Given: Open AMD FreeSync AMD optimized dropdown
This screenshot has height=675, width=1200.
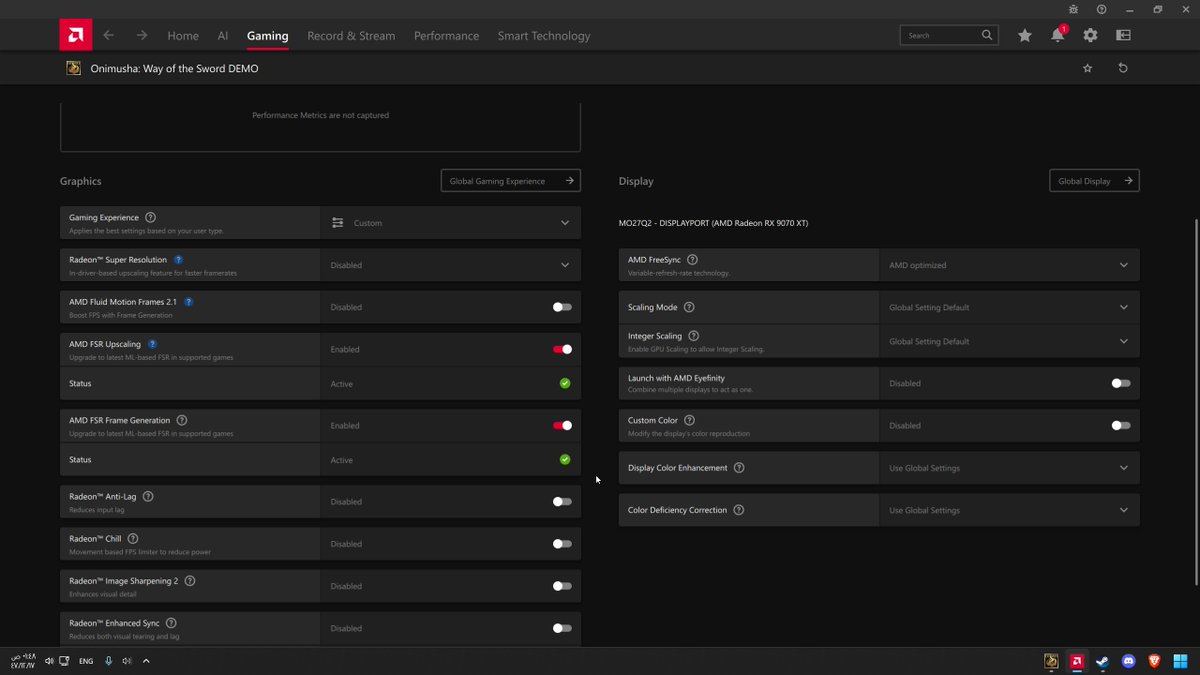Looking at the screenshot, I should (x=1009, y=265).
